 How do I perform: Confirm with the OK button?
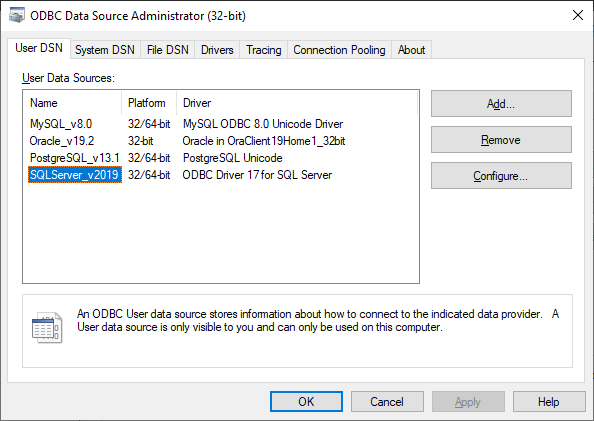click(x=306, y=402)
